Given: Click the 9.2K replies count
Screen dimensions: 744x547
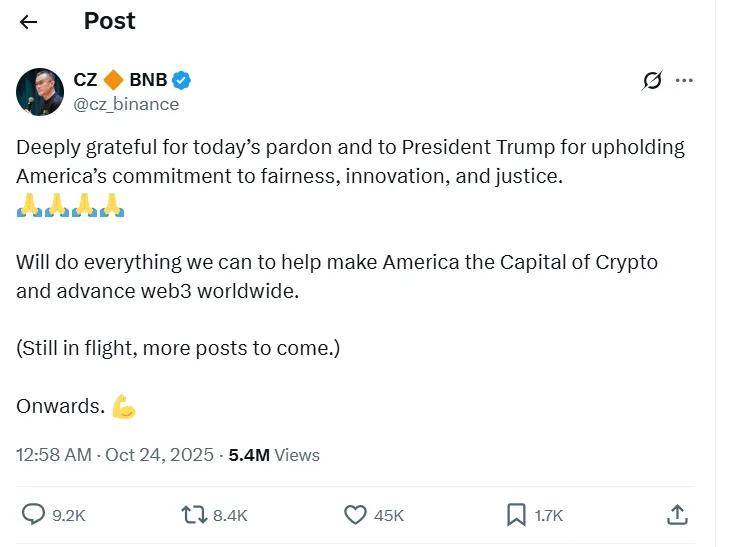Looking at the screenshot, I should pos(69,516).
